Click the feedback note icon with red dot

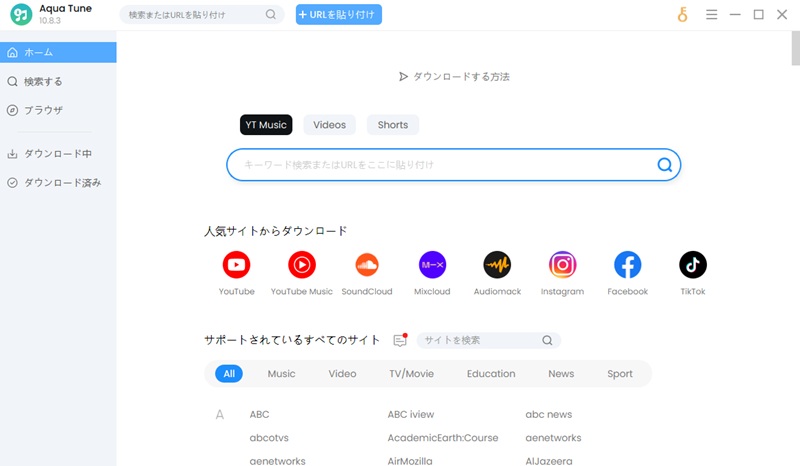(401, 340)
